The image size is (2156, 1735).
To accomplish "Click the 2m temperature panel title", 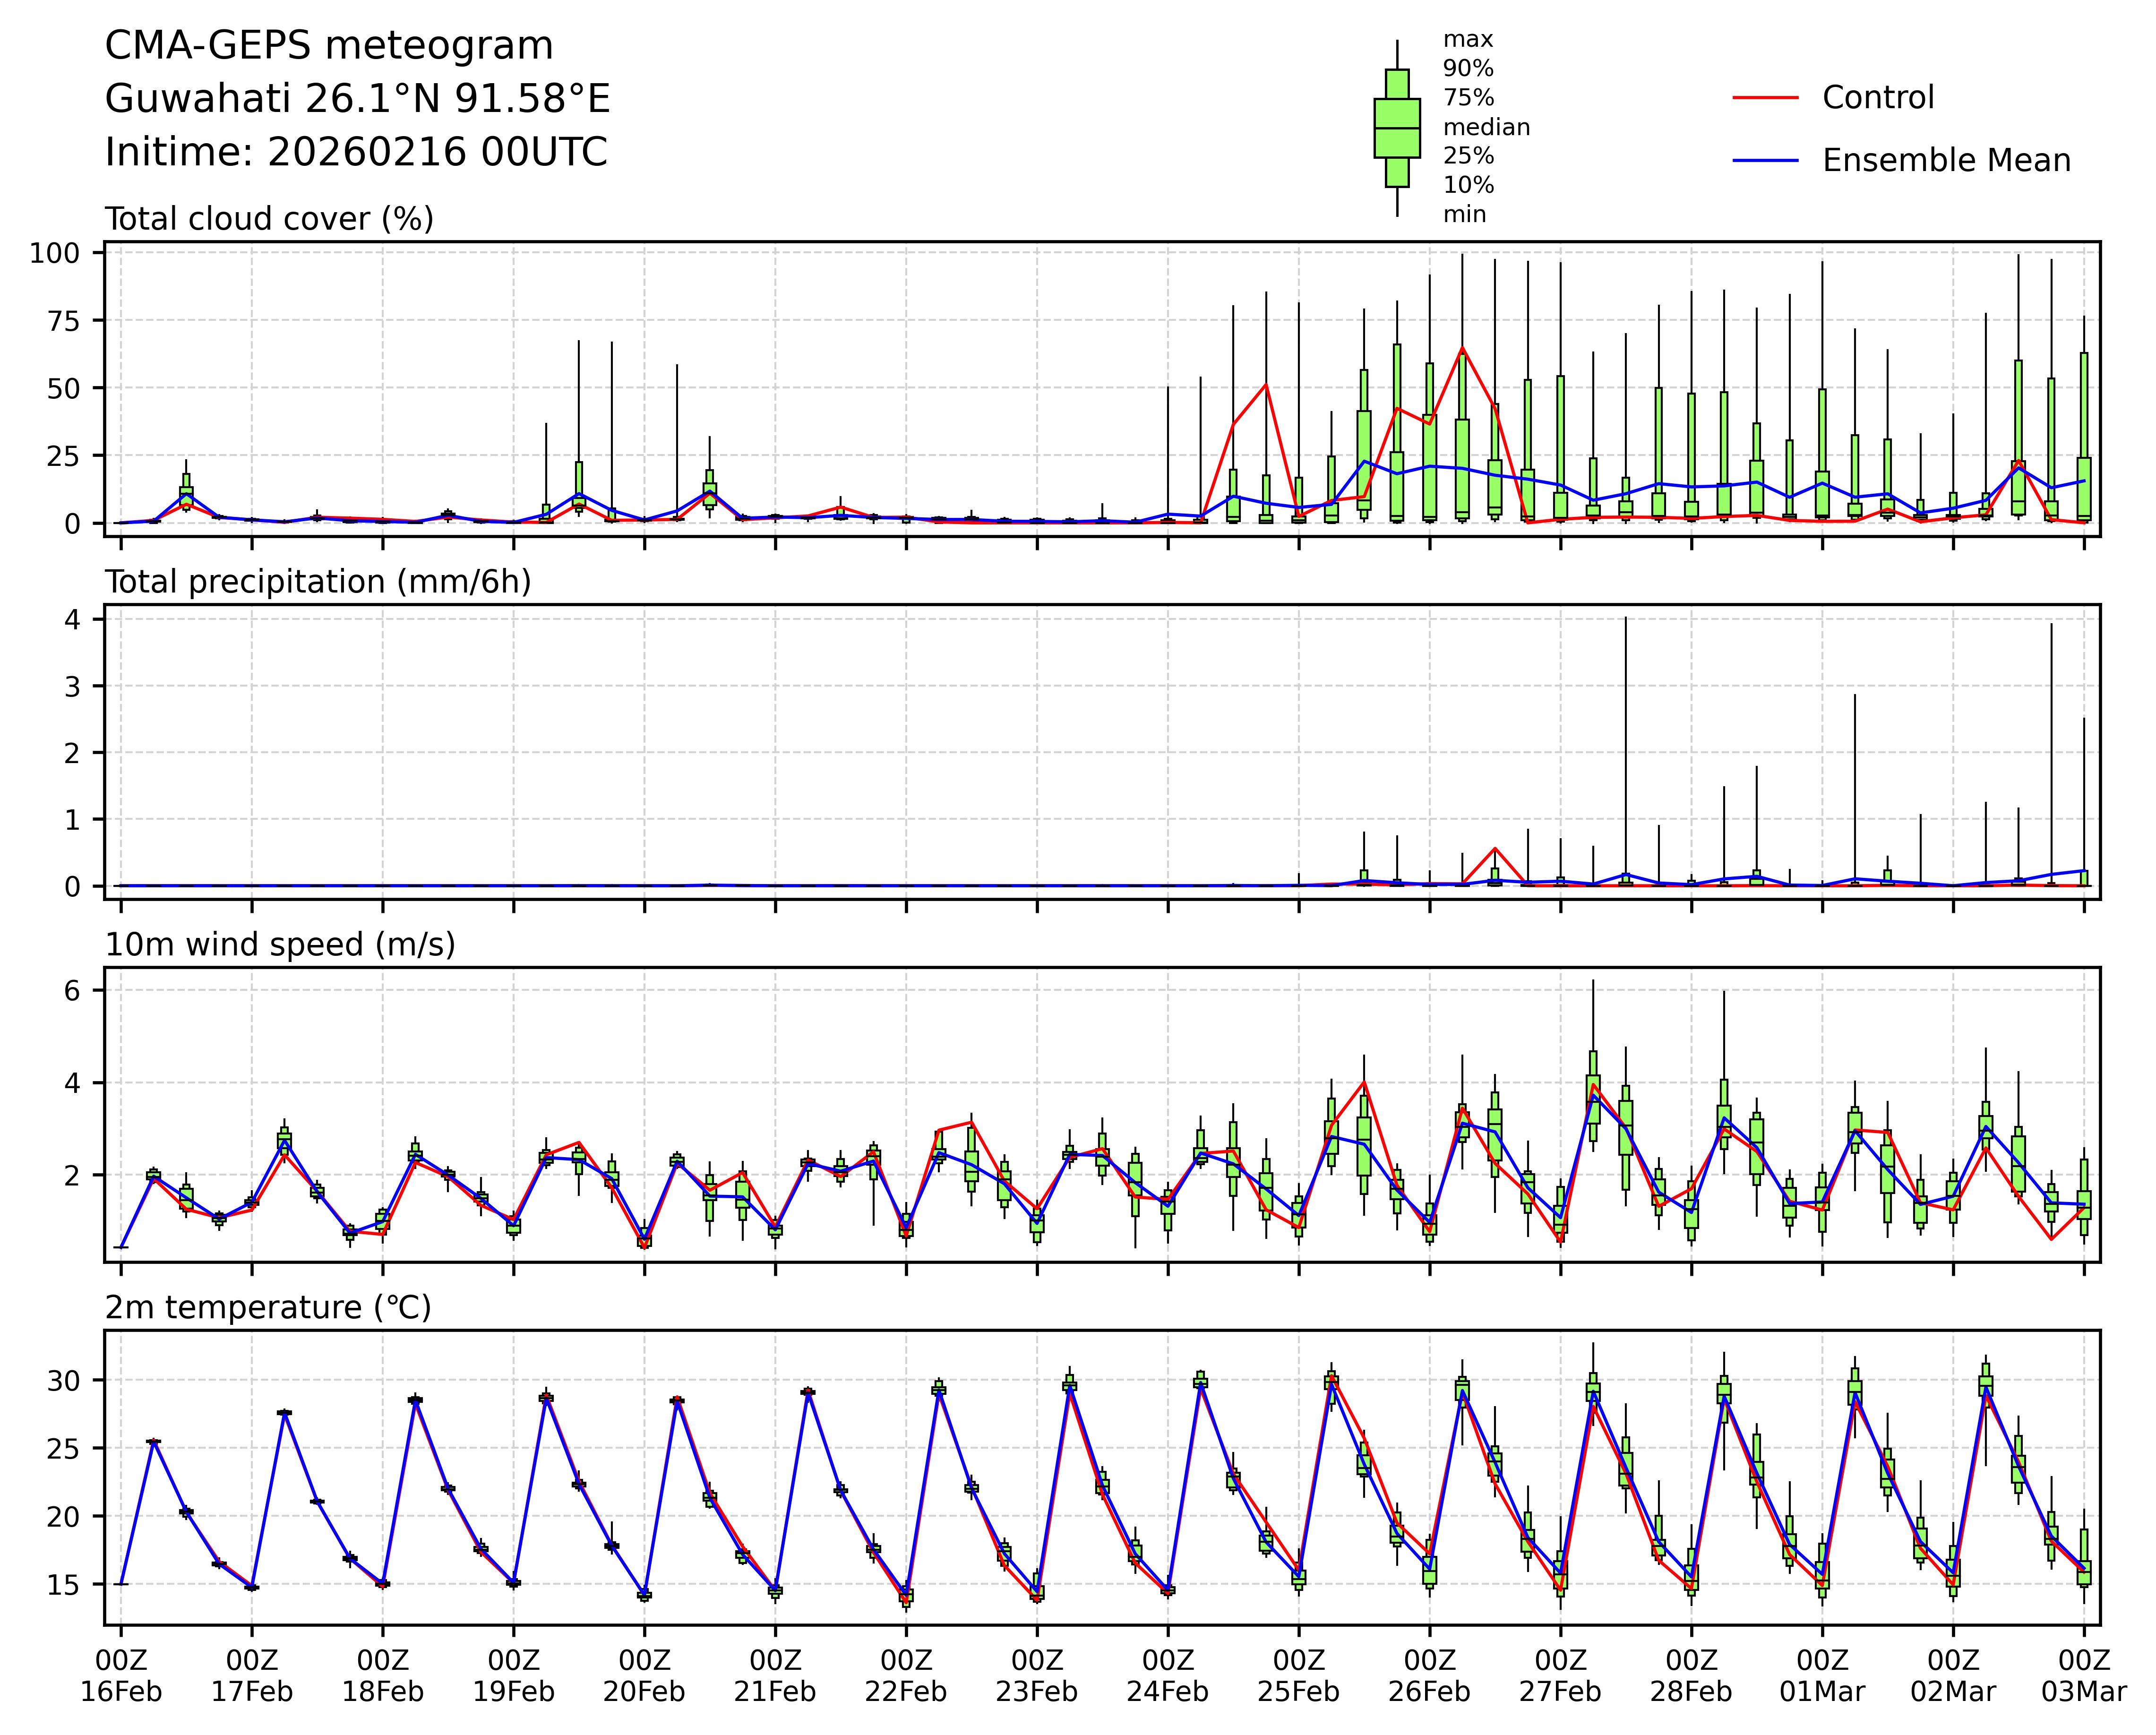I will (x=268, y=1308).
